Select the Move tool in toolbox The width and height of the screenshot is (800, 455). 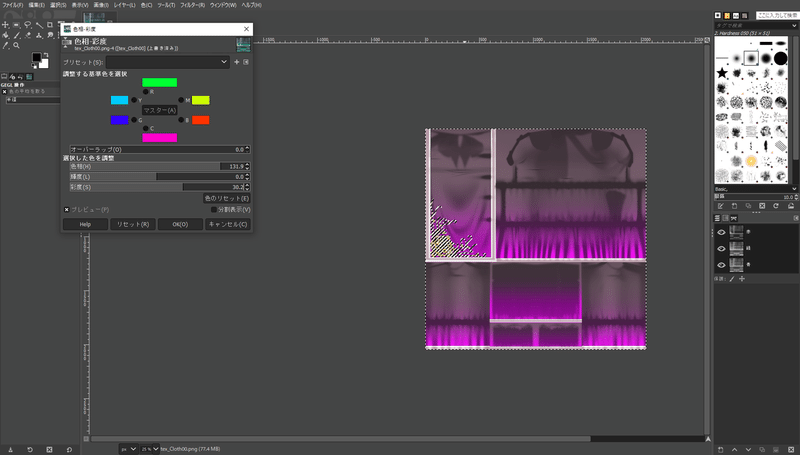(x=6, y=24)
